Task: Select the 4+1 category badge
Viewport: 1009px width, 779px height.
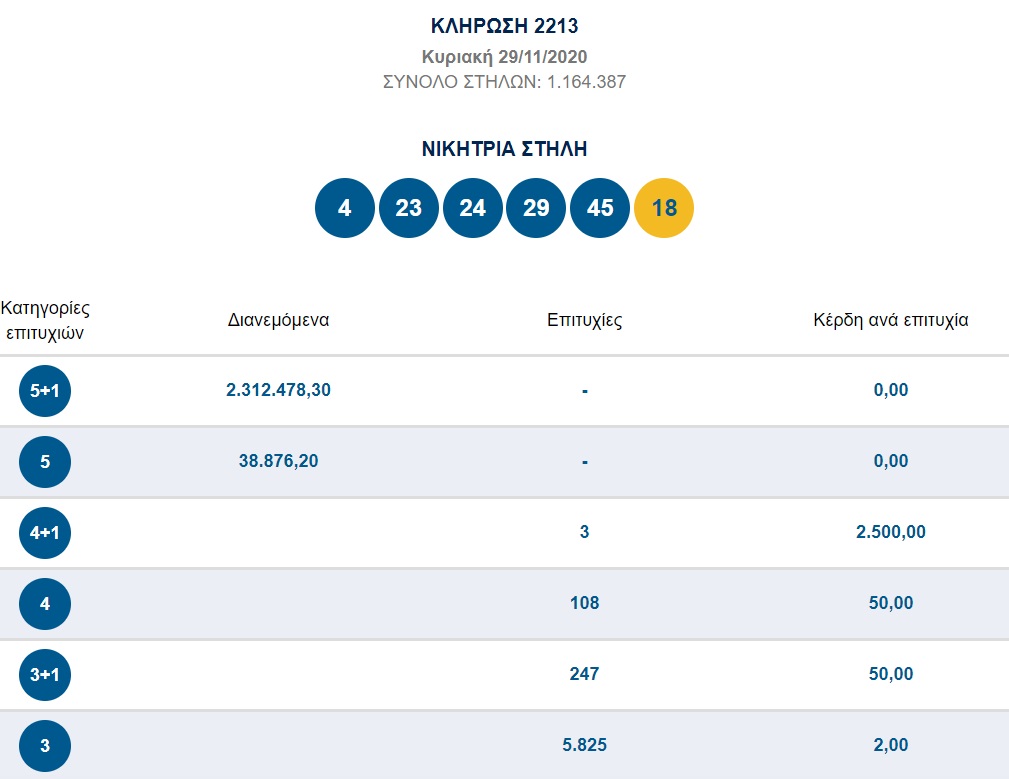Action: coord(45,533)
